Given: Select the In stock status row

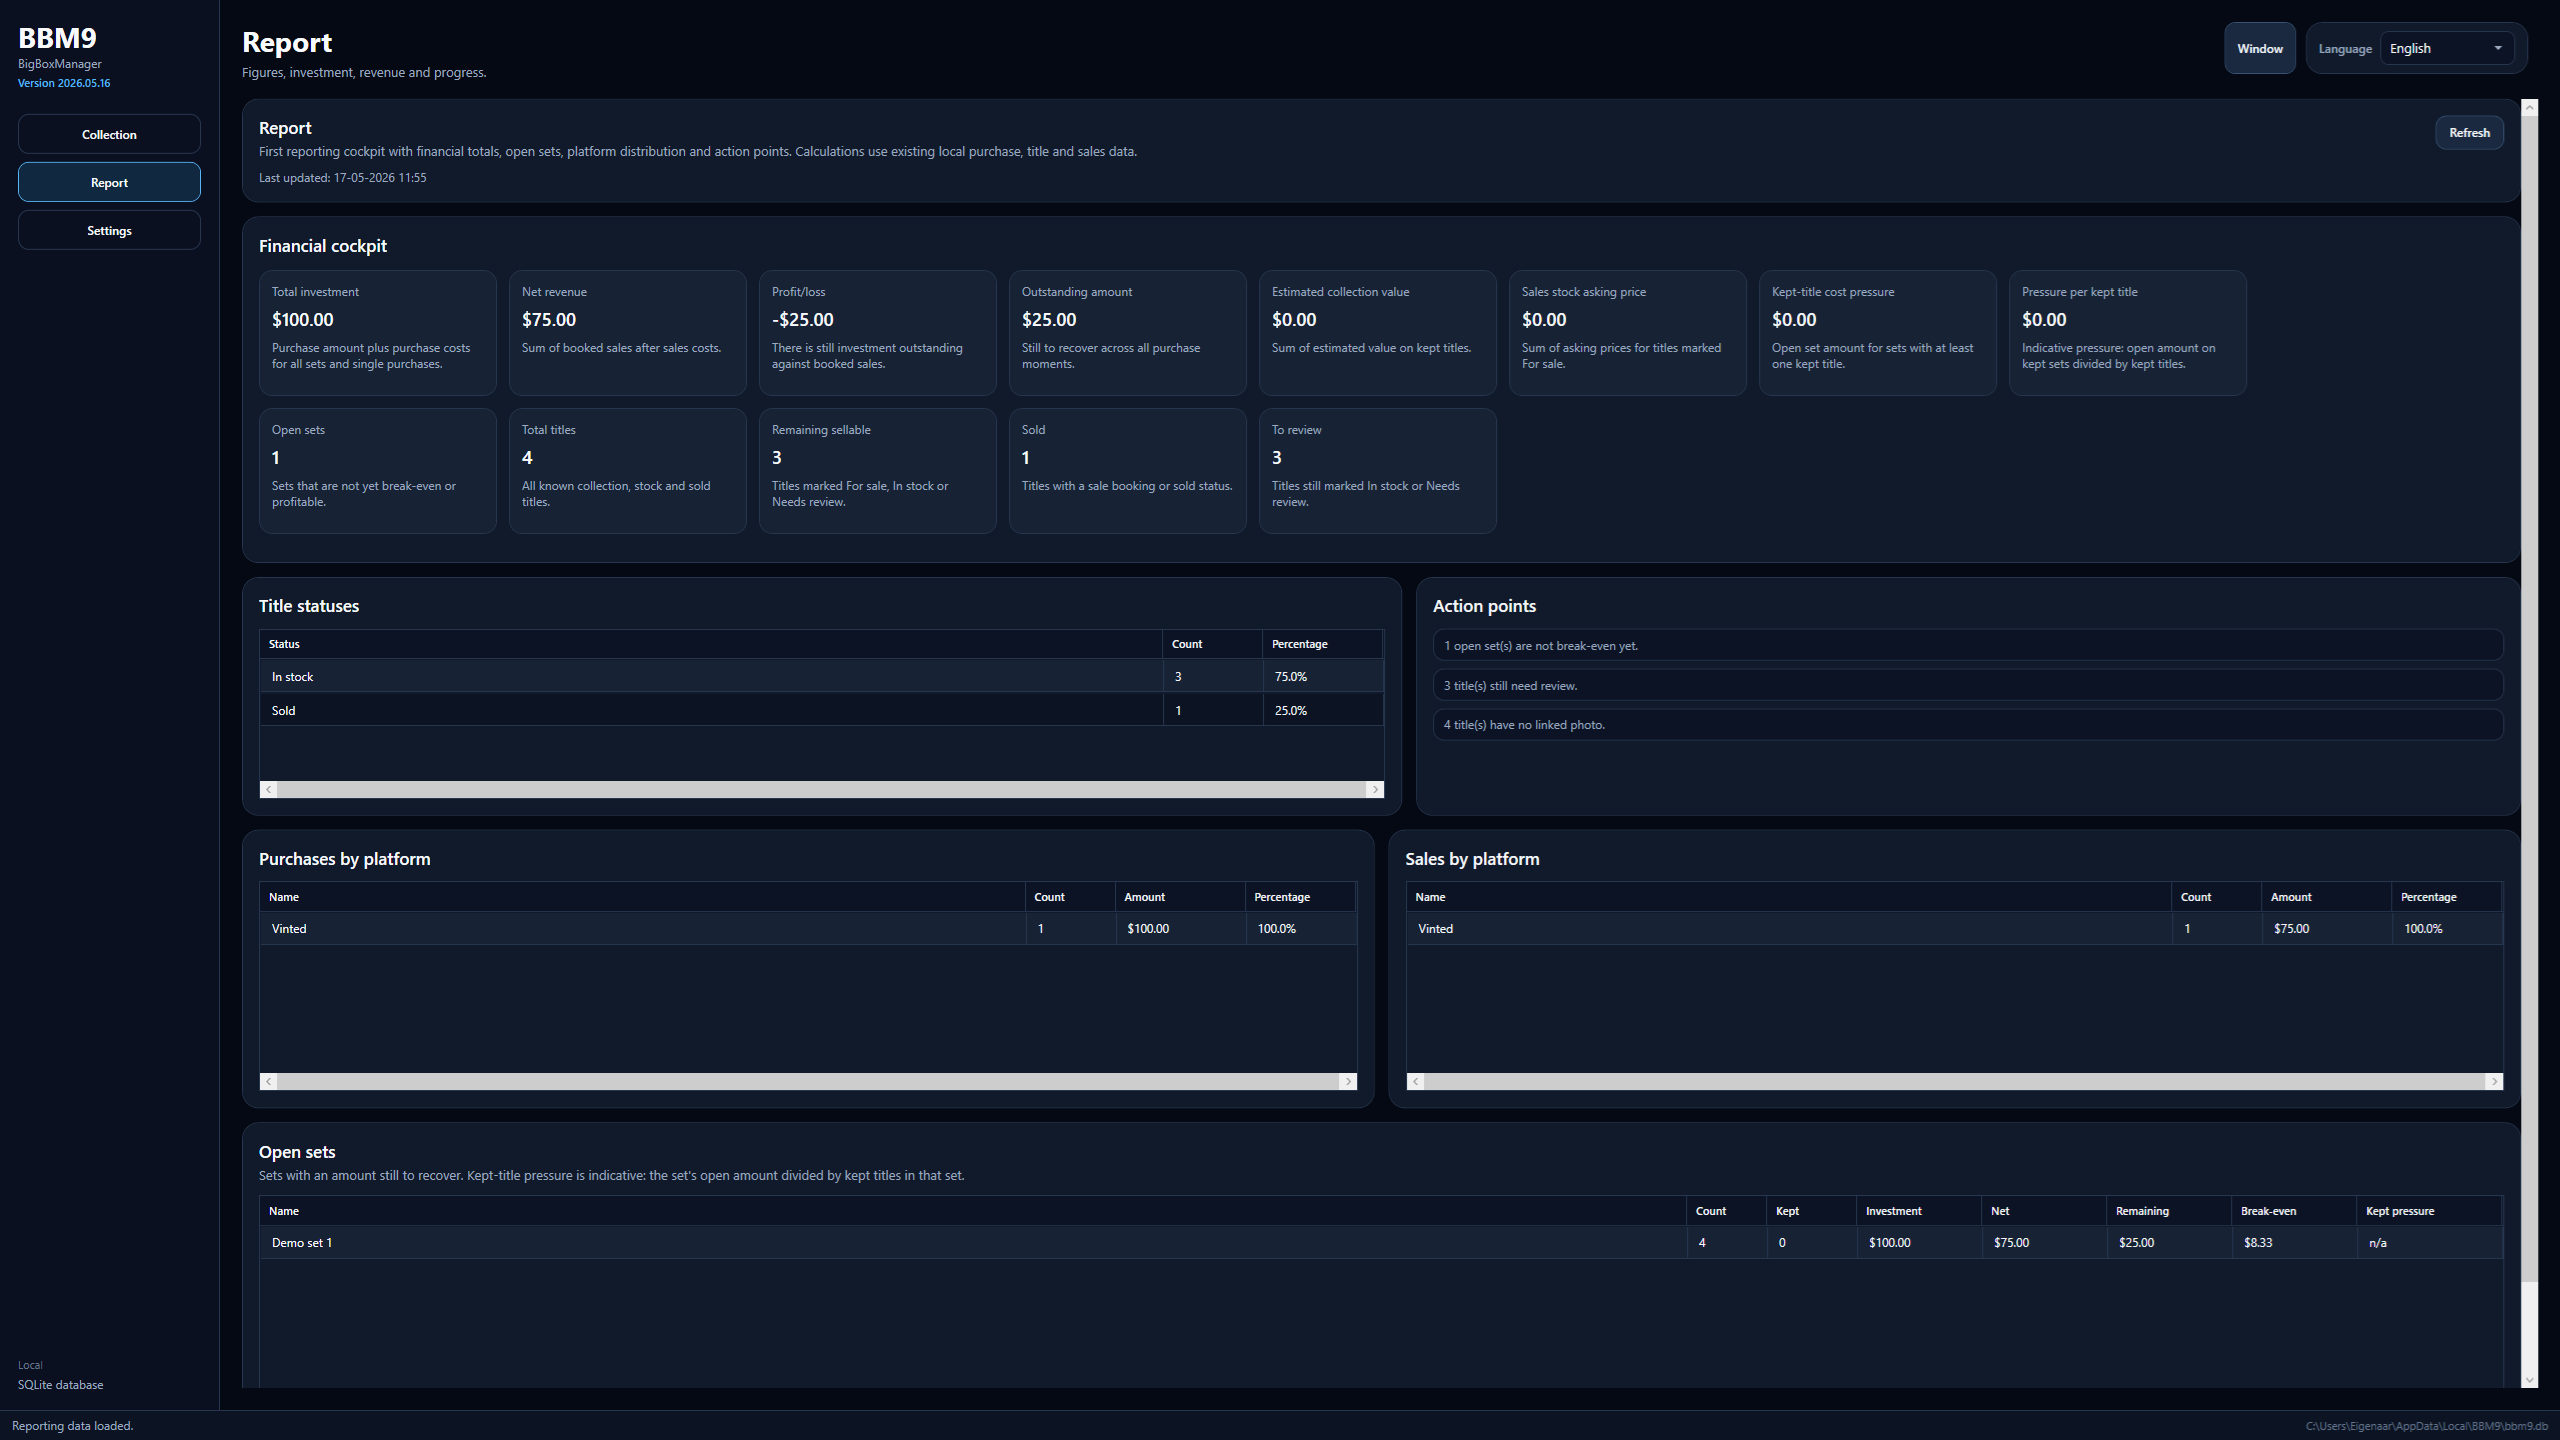Looking at the screenshot, I should (821, 676).
